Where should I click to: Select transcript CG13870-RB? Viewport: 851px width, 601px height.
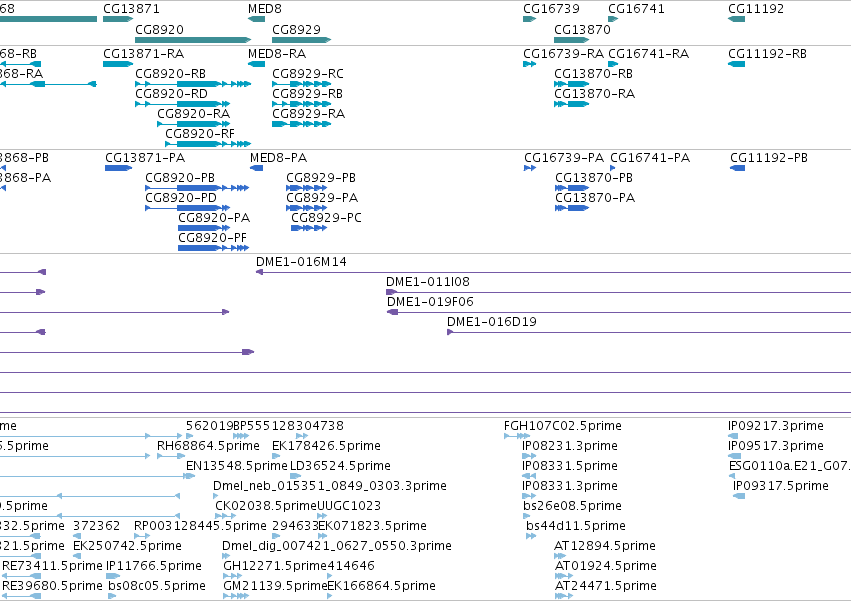(594, 74)
